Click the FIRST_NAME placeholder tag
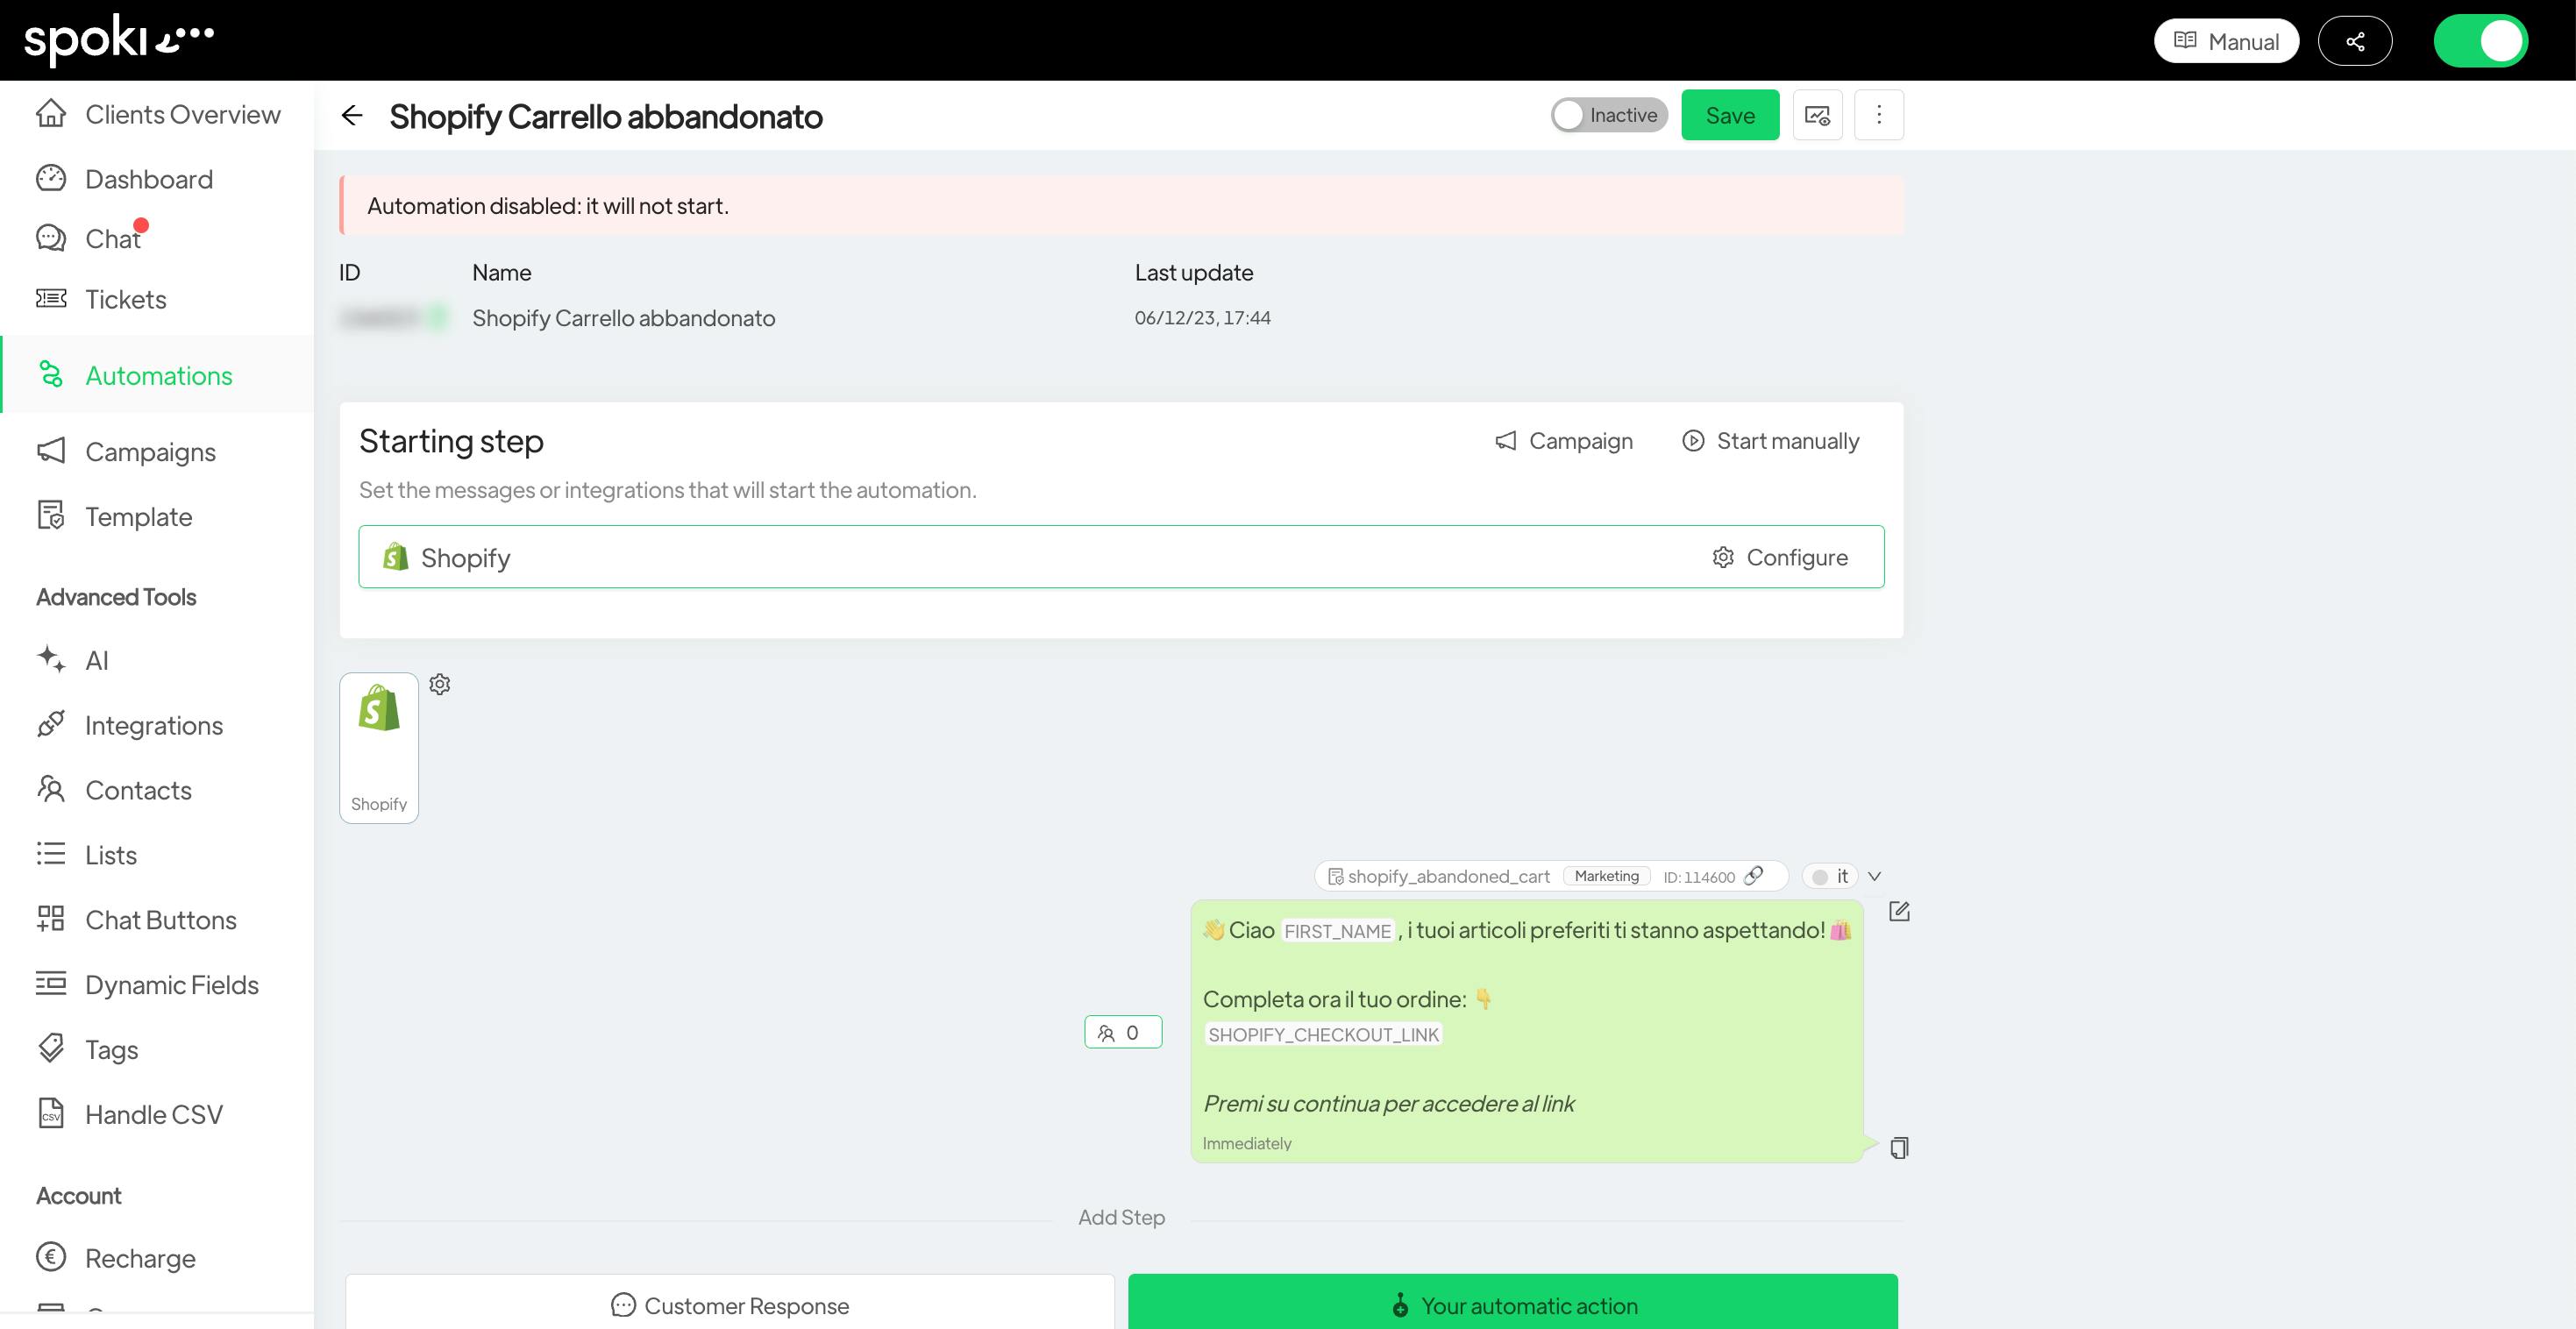Image resolution: width=2576 pixels, height=1329 pixels. [1337, 931]
